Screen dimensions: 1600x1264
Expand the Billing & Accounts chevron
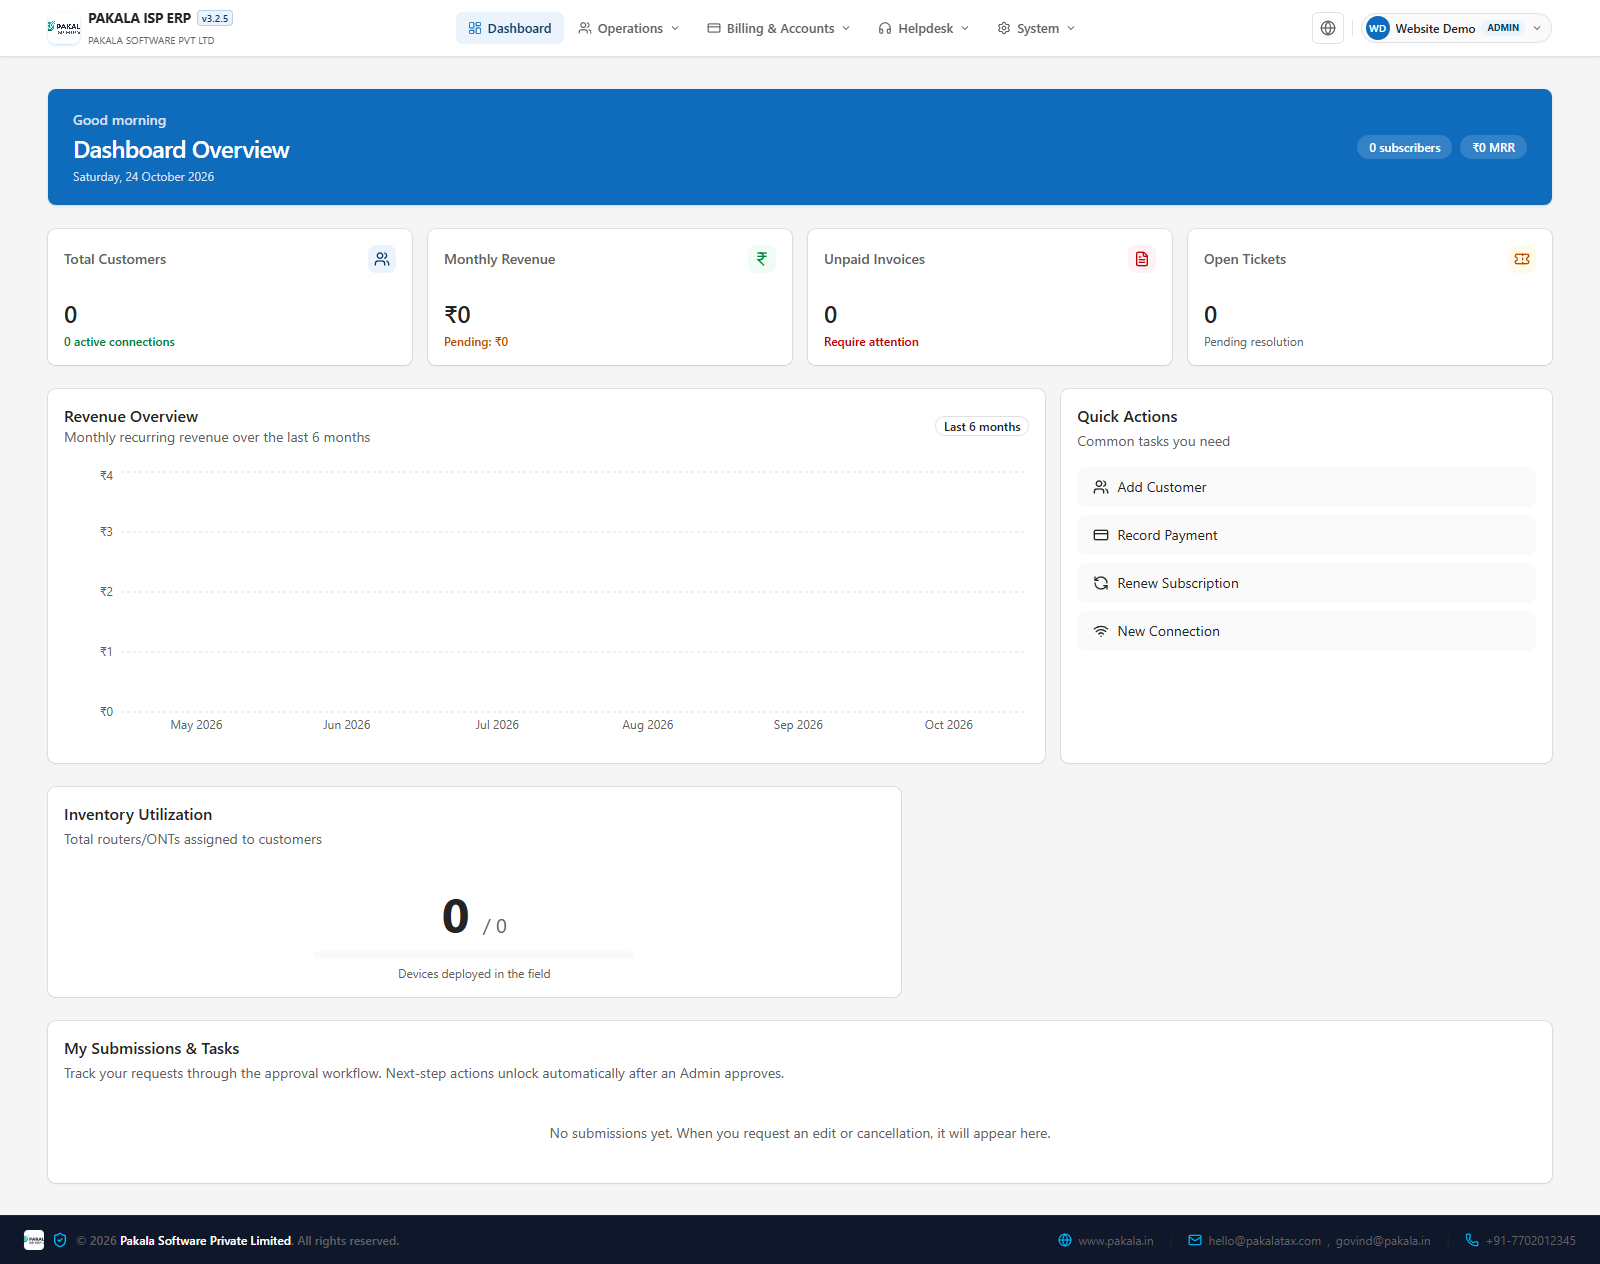point(846,28)
